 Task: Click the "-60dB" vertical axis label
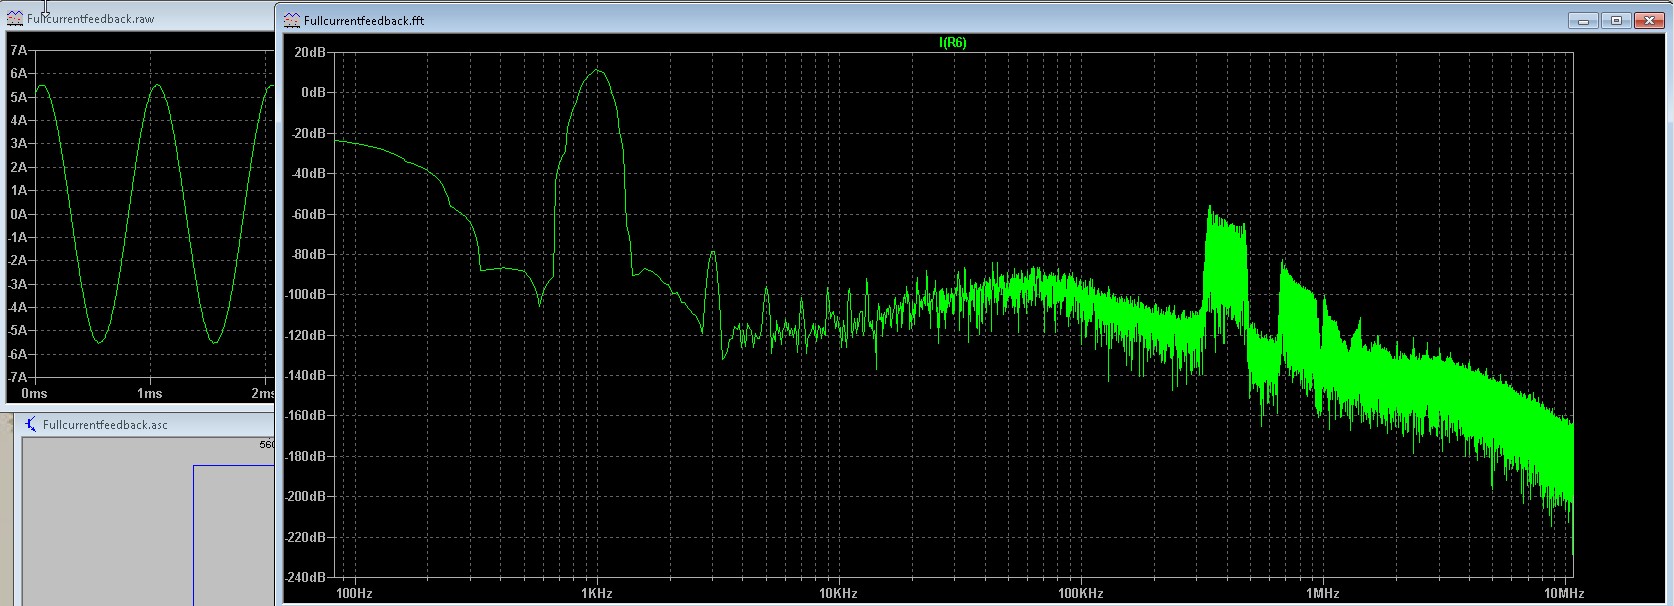[x=308, y=214]
